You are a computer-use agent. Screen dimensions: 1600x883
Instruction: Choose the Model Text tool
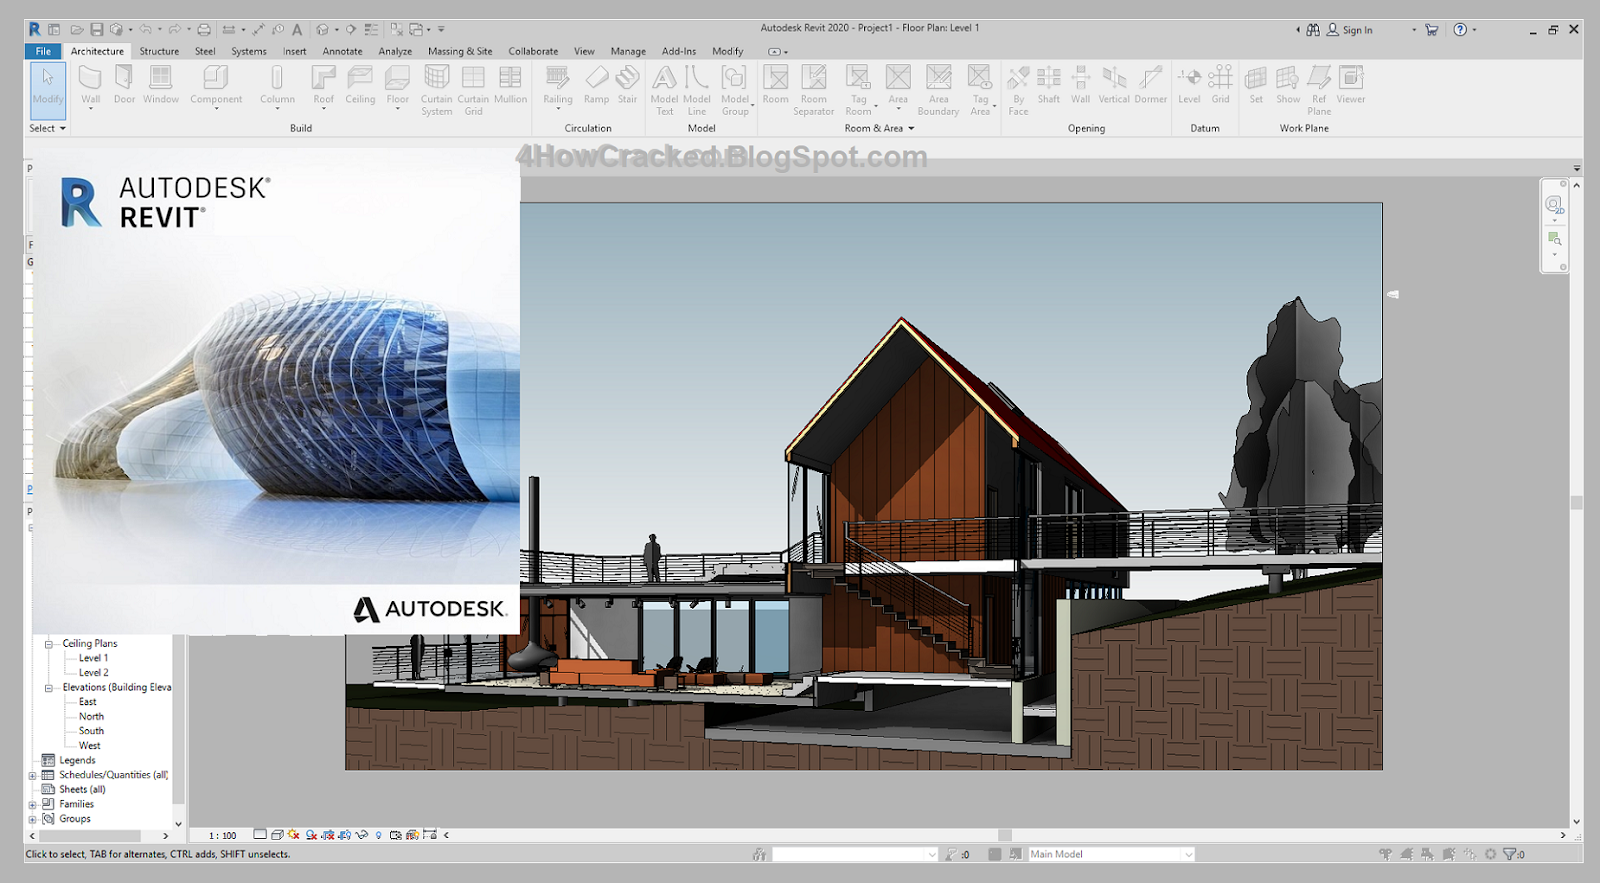click(x=665, y=90)
